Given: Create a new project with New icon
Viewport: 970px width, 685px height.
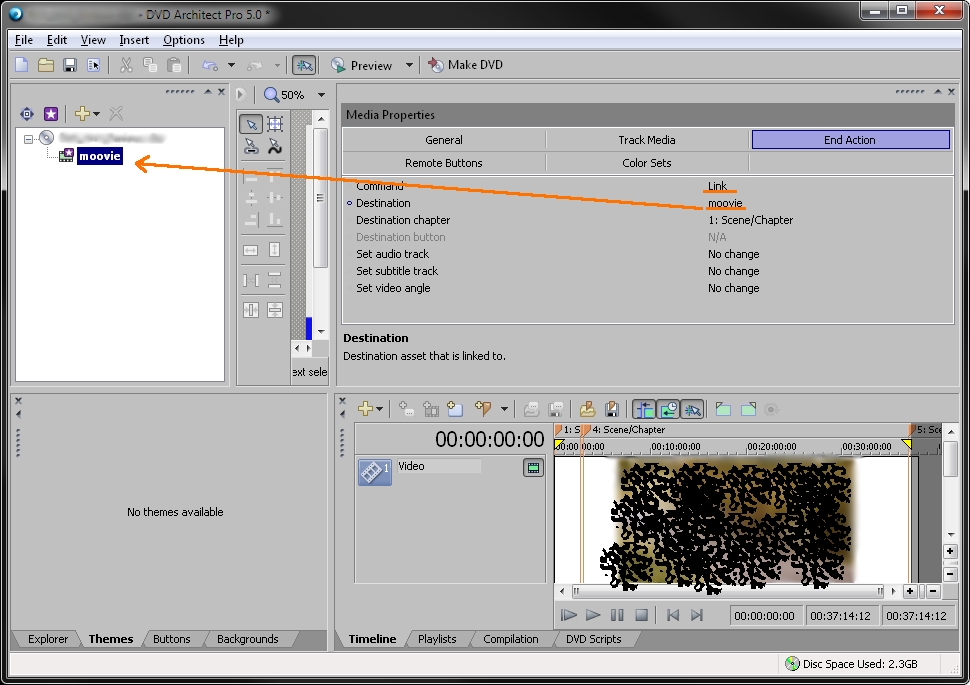Looking at the screenshot, I should pyautogui.click(x=22, y=65).
